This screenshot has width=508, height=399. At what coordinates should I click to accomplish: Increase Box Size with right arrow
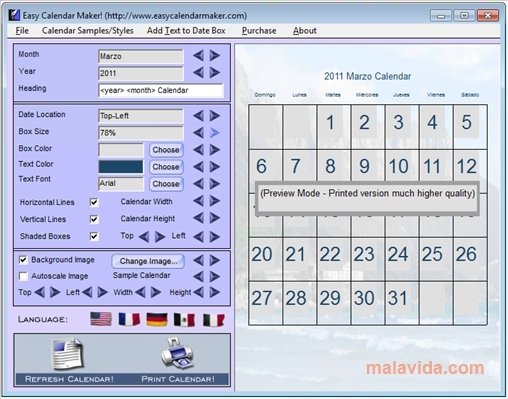tap(215, 133)
